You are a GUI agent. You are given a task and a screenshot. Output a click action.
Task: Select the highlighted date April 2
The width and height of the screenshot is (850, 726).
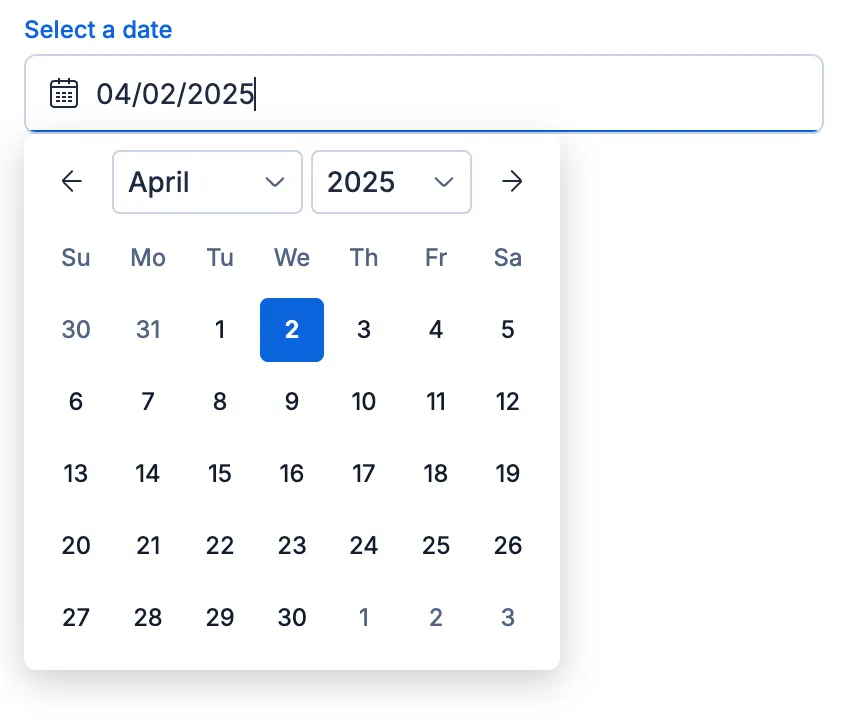[x=292, y=330]
